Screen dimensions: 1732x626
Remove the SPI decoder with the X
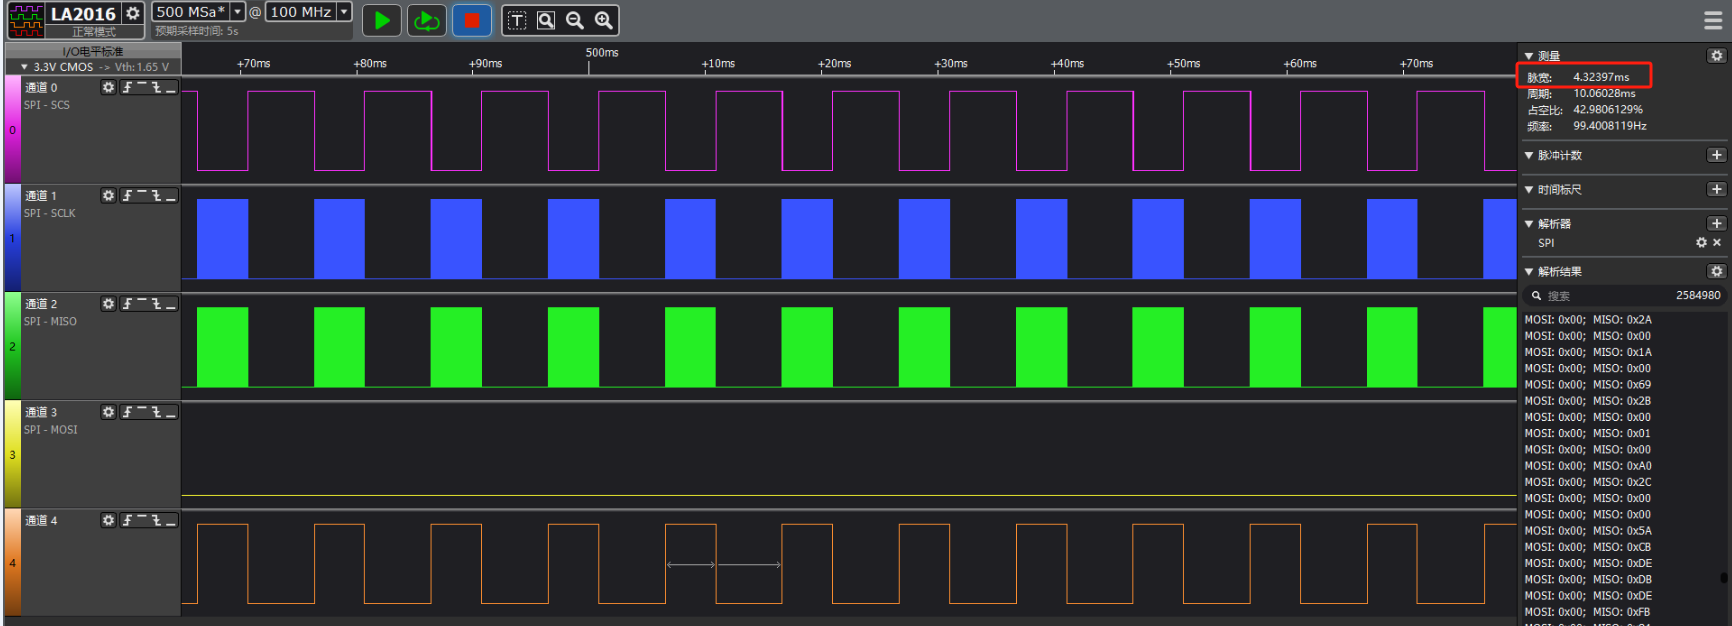click(1717, 243)
